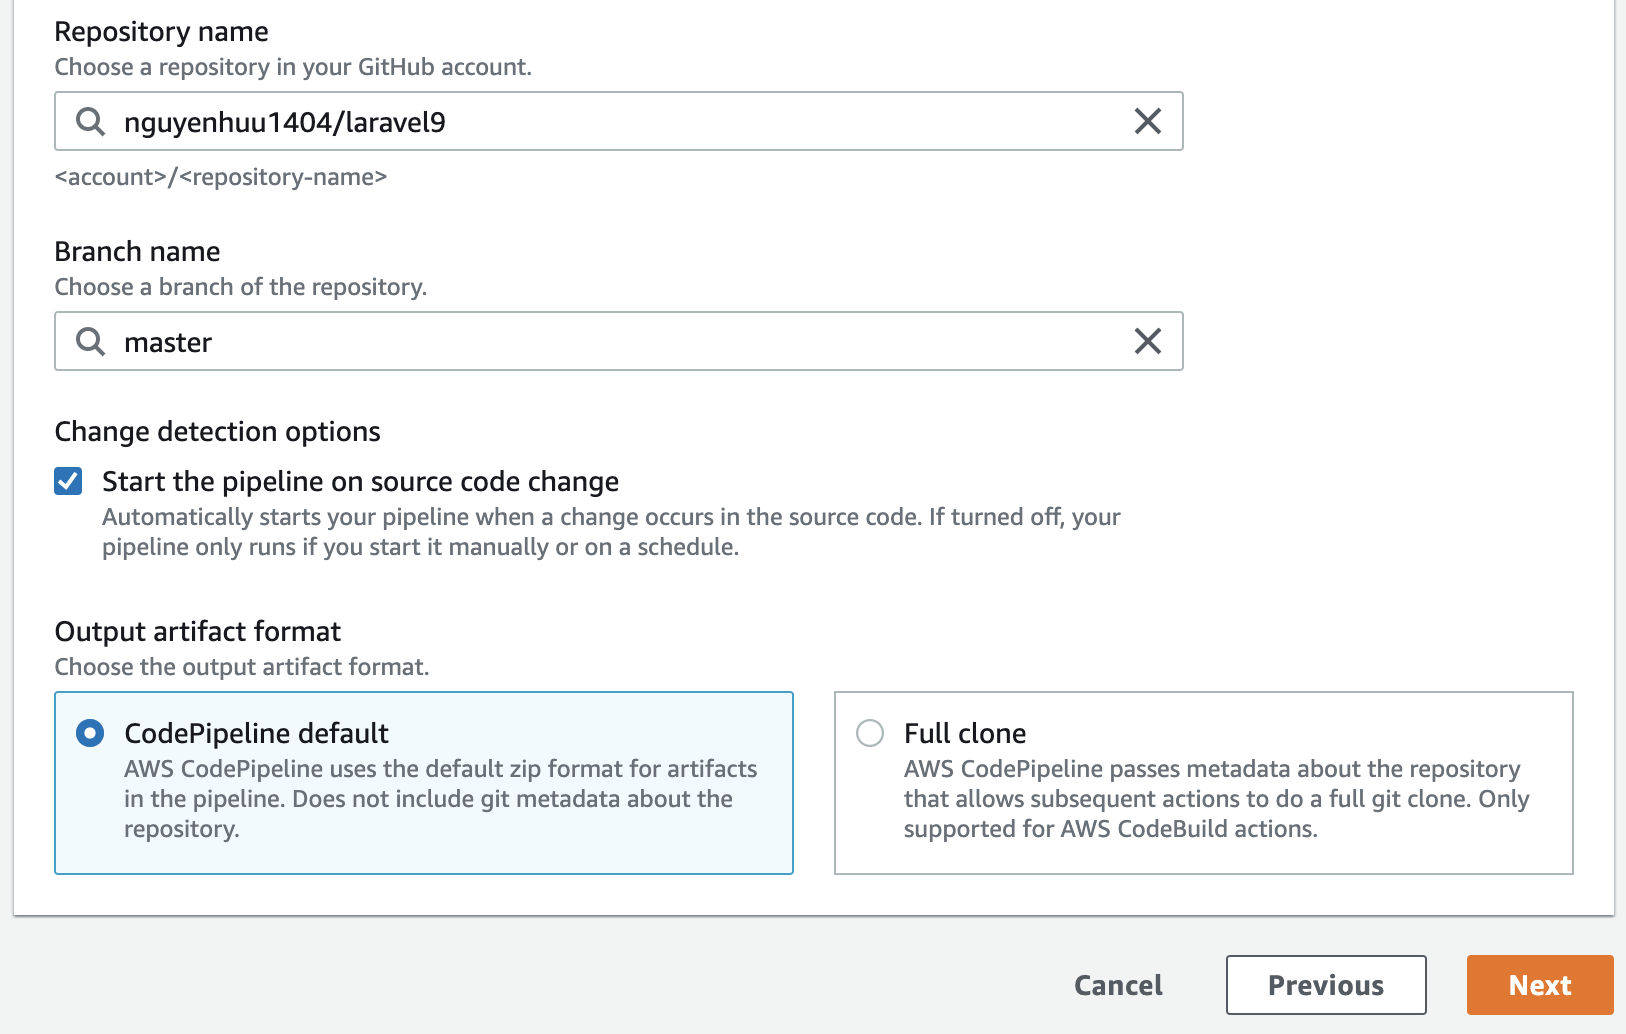
Task: Click the Next button
Action: (x=1540, y=985)
